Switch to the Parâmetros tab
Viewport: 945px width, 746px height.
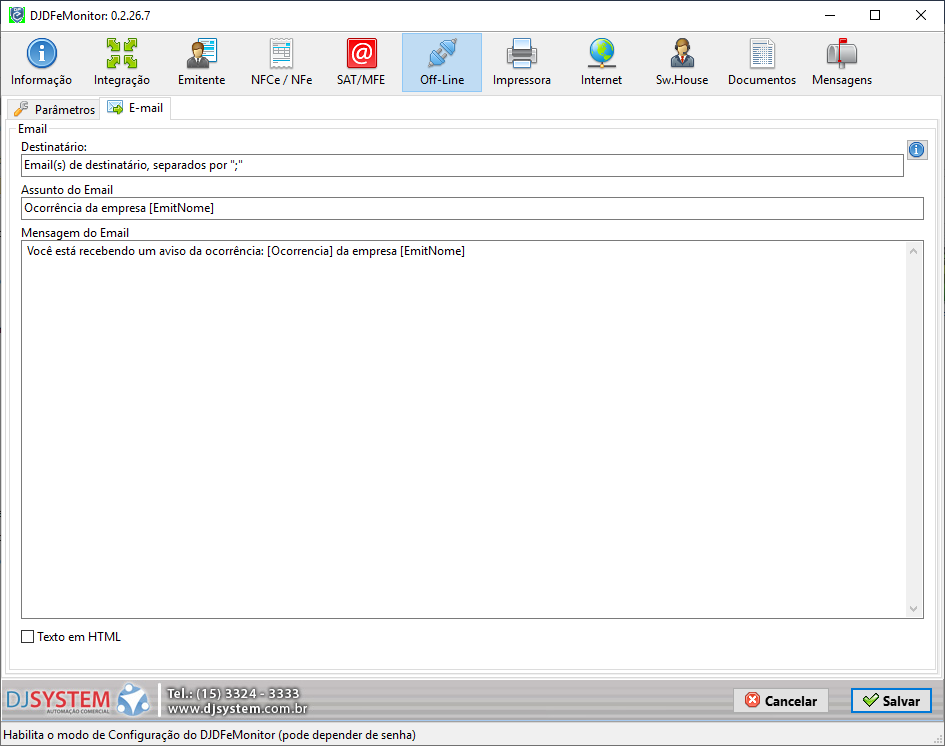click(x=54, y=109)
